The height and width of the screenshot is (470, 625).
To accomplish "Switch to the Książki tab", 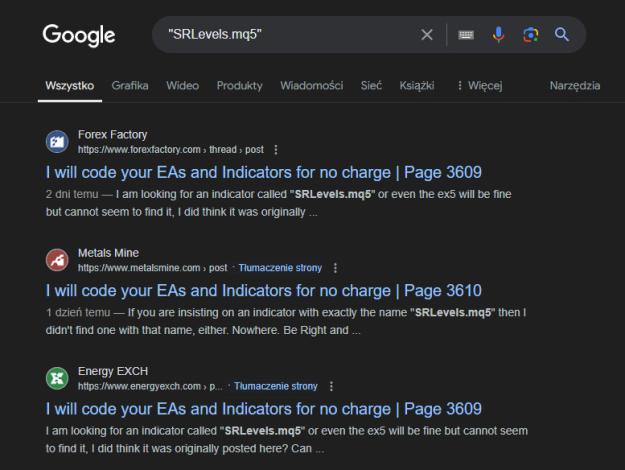I will [x=417, y=86].
